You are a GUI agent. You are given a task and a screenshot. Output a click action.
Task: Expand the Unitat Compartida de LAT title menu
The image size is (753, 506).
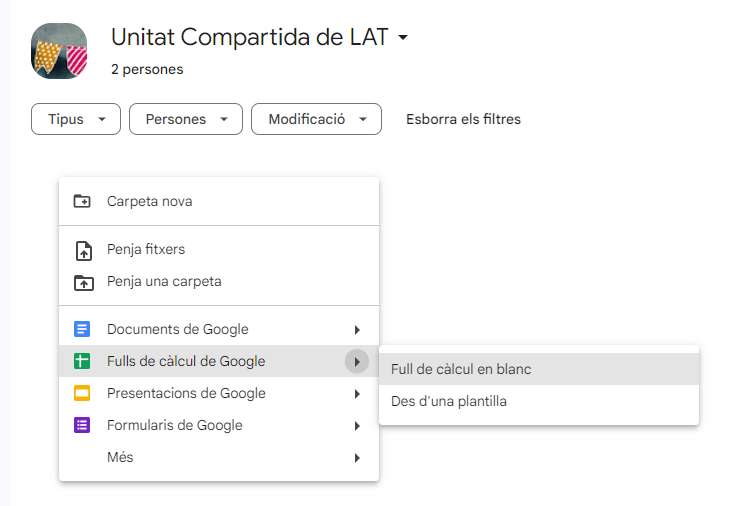pos(403,38)
